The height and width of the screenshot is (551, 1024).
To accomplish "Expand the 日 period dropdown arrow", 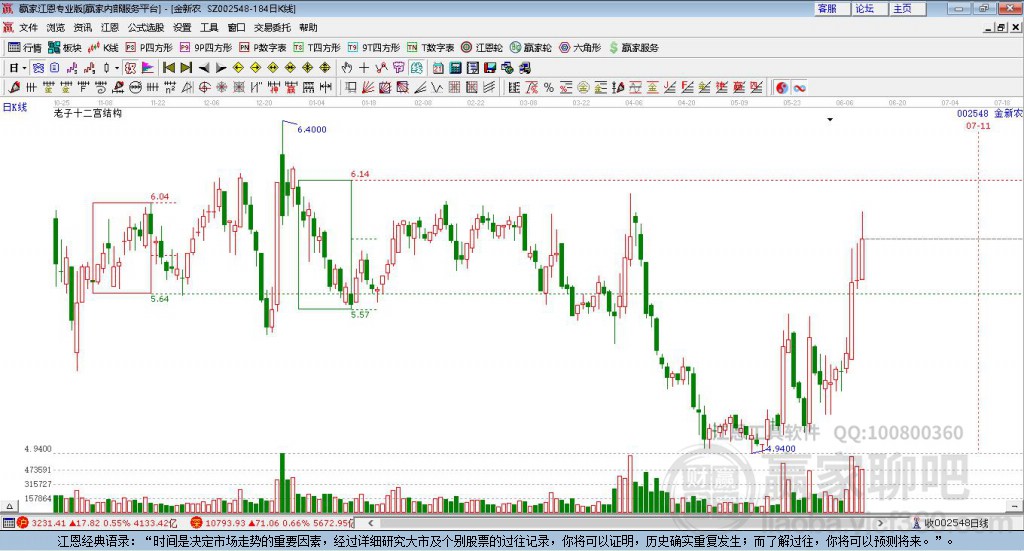I will click(x=24, y=68).
